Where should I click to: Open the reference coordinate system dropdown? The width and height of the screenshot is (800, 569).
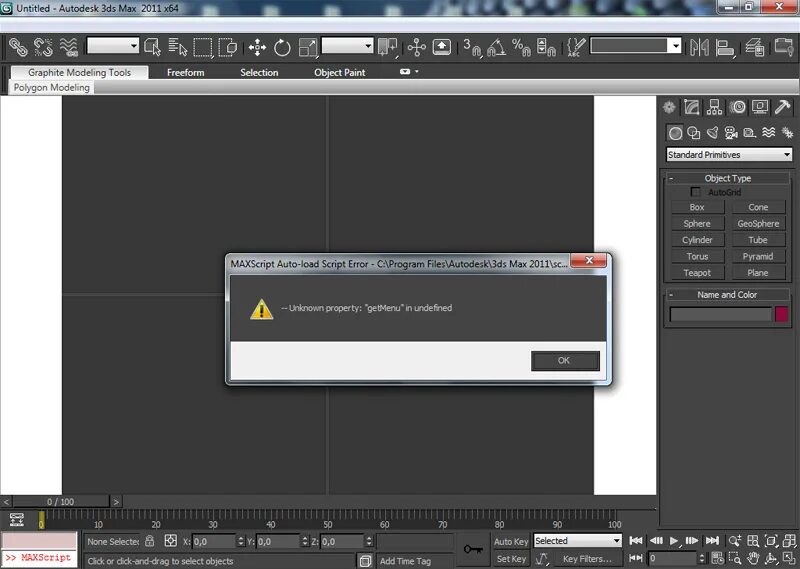[x=347, y=45]
